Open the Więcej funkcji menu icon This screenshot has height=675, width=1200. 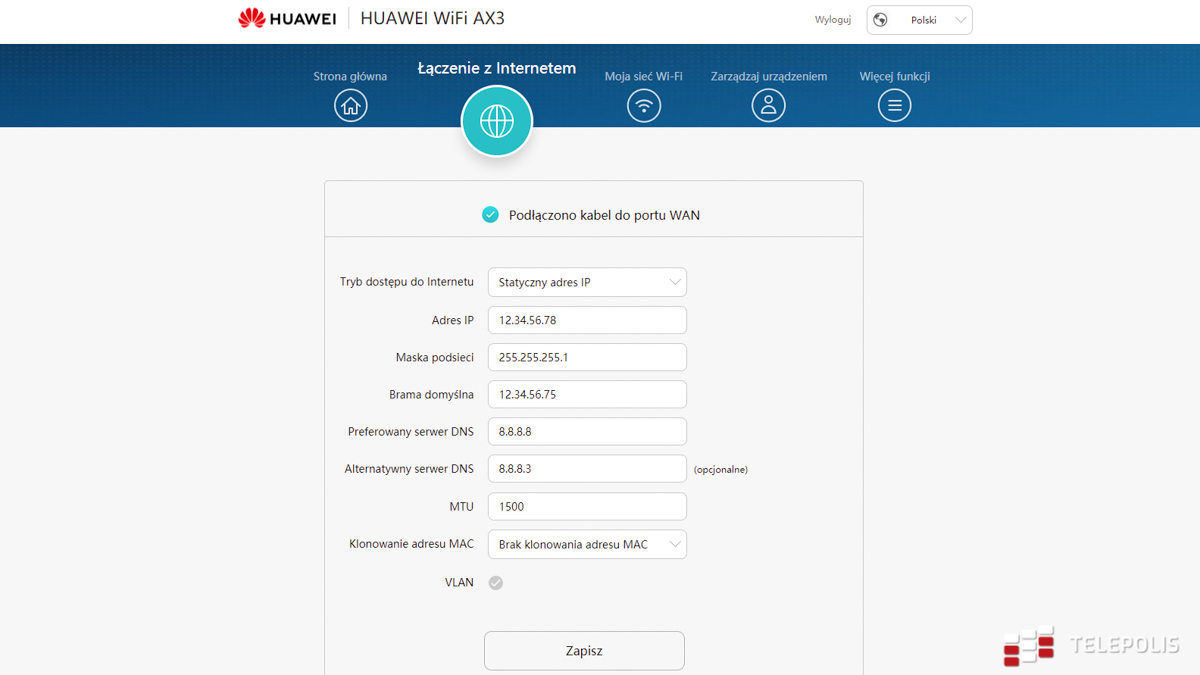[x=894, y=105]
